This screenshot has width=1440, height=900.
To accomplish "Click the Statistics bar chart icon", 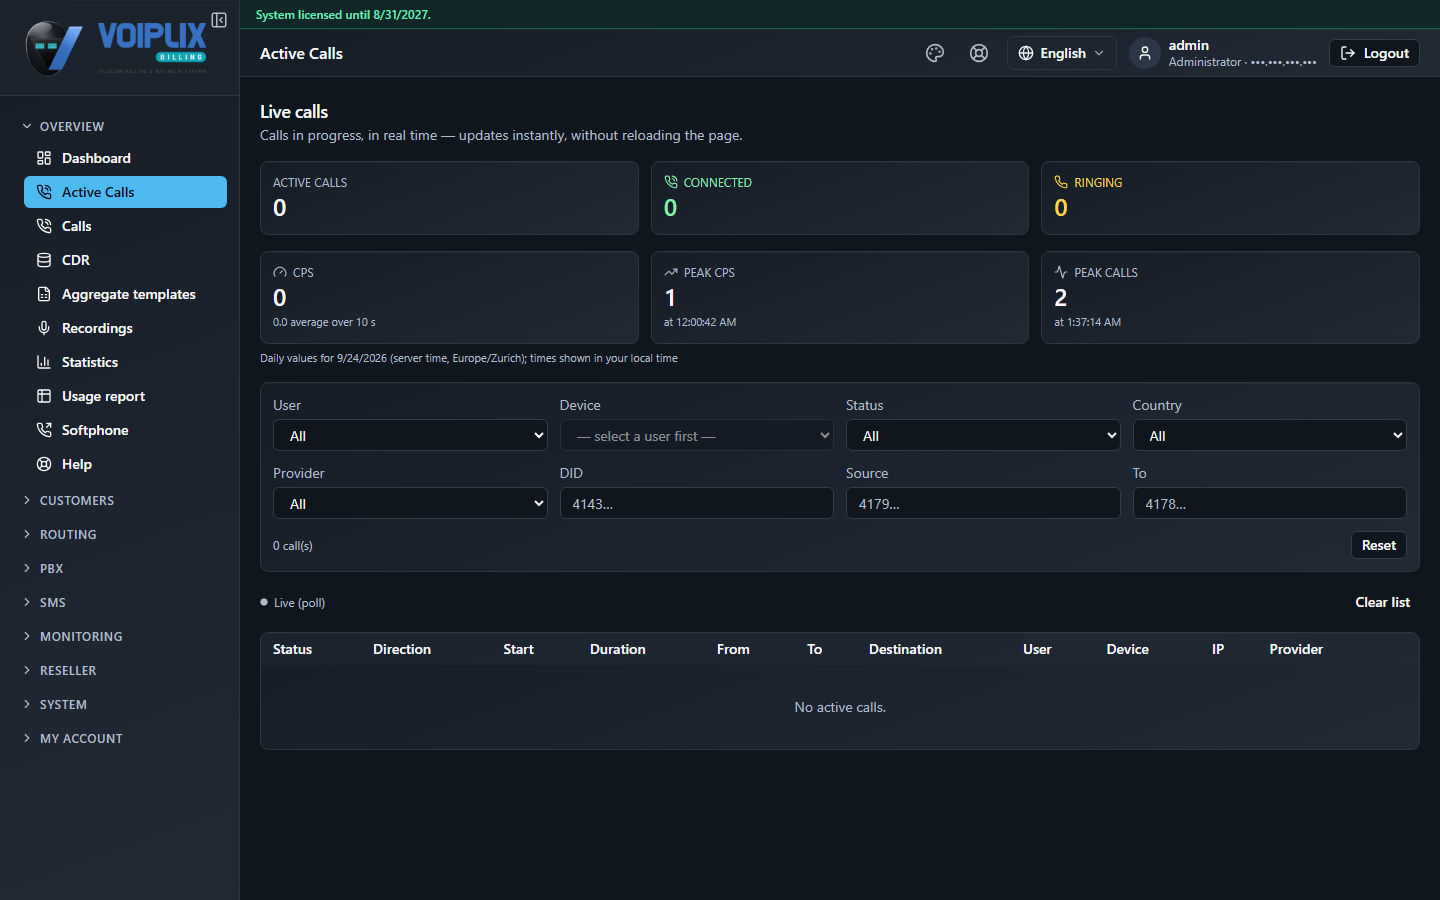I will click(44, 362).
